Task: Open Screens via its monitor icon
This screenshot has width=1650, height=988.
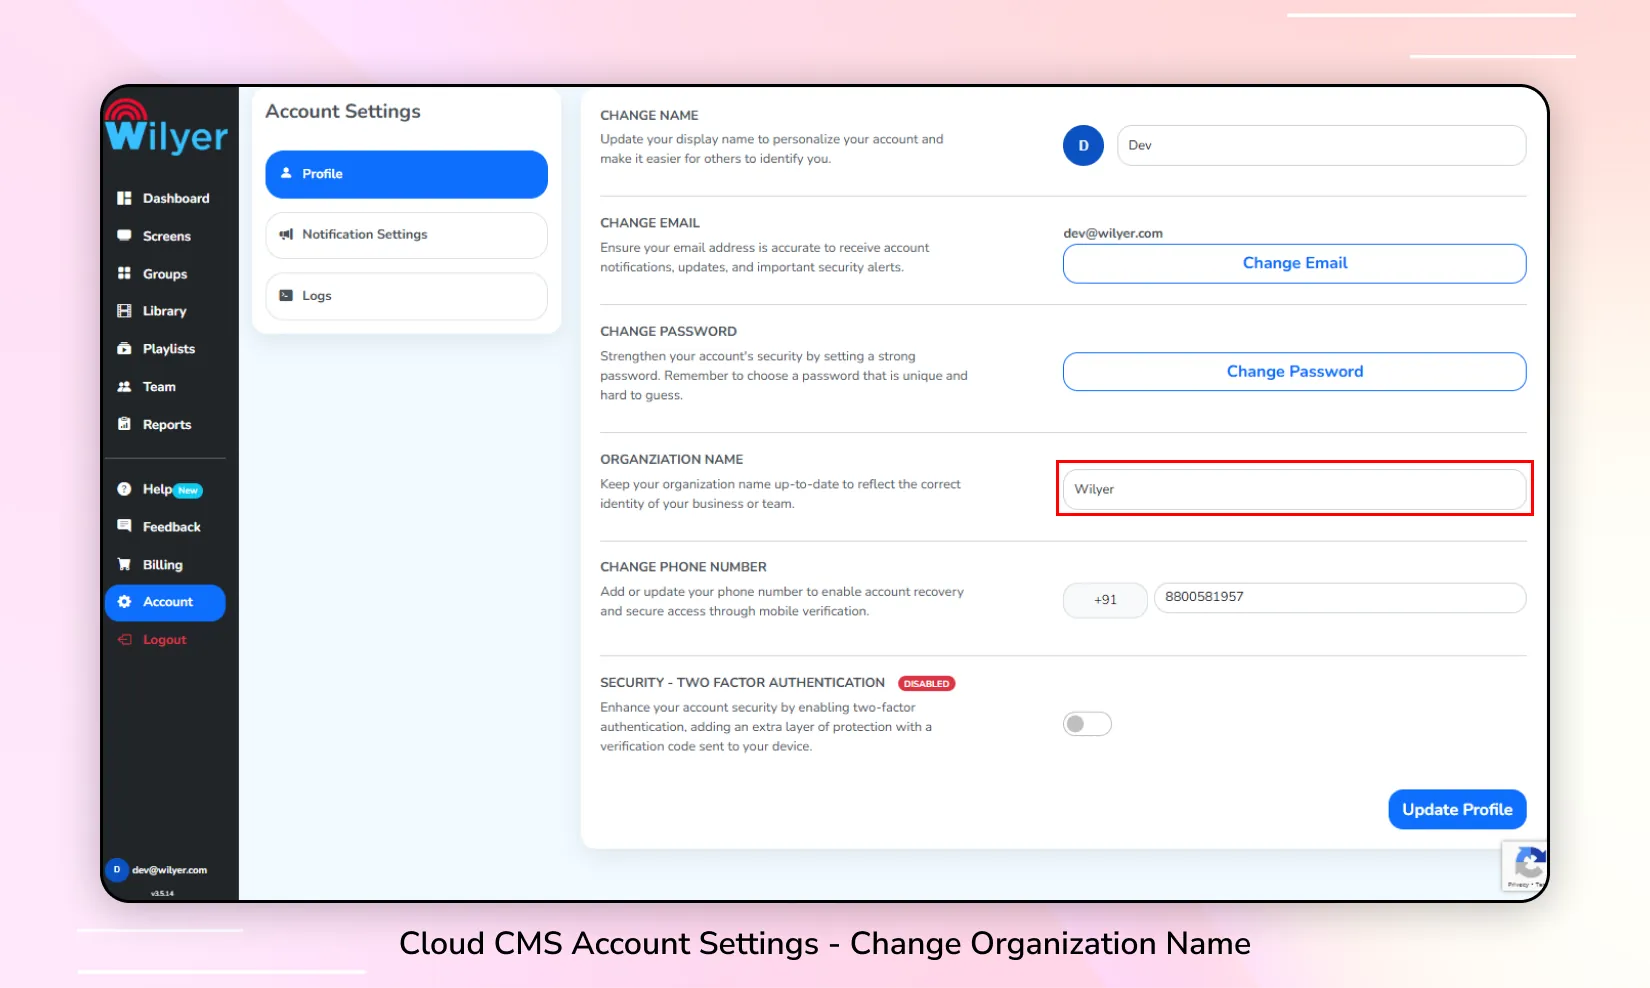Action: 124,236
